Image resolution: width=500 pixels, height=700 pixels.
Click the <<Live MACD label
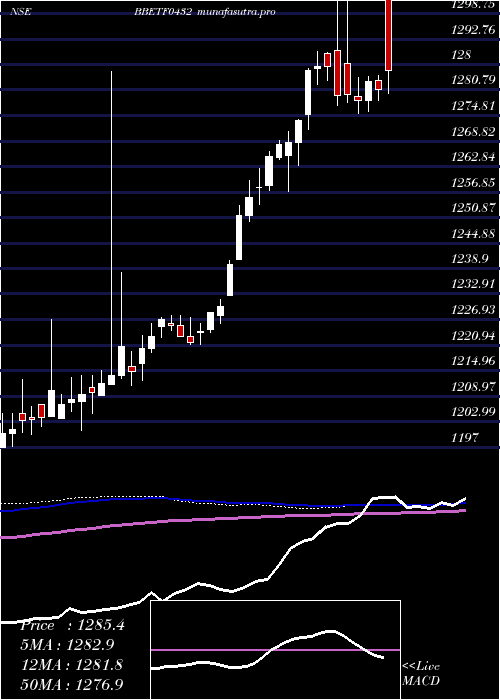click(x=421, y=674)
